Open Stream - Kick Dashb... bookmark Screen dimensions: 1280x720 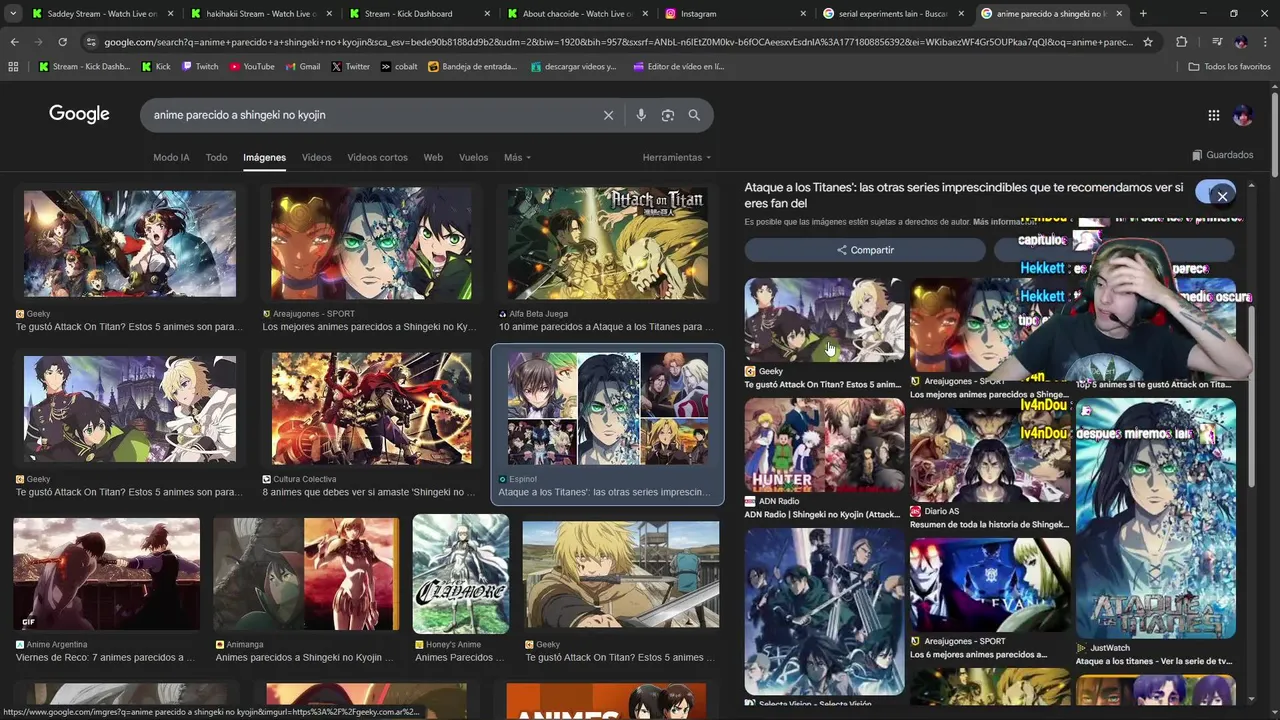pos(85,66)
